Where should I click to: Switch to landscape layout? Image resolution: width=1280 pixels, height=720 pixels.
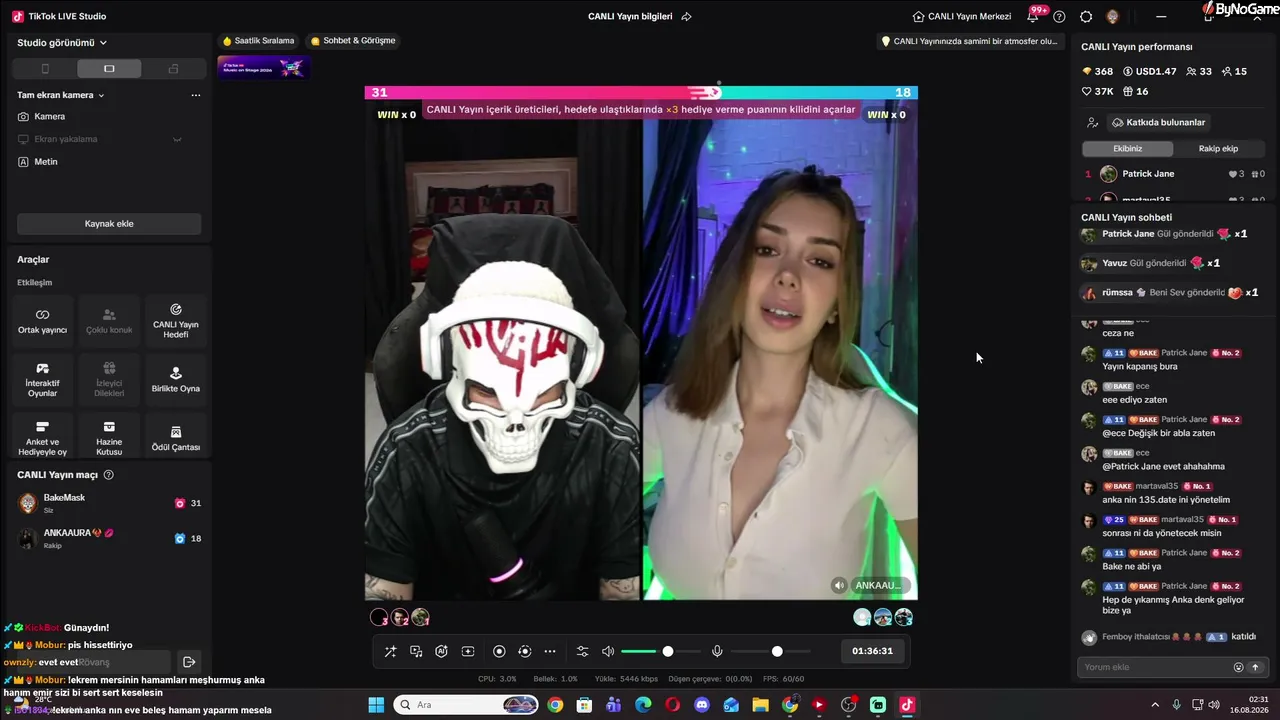(109, 69)
